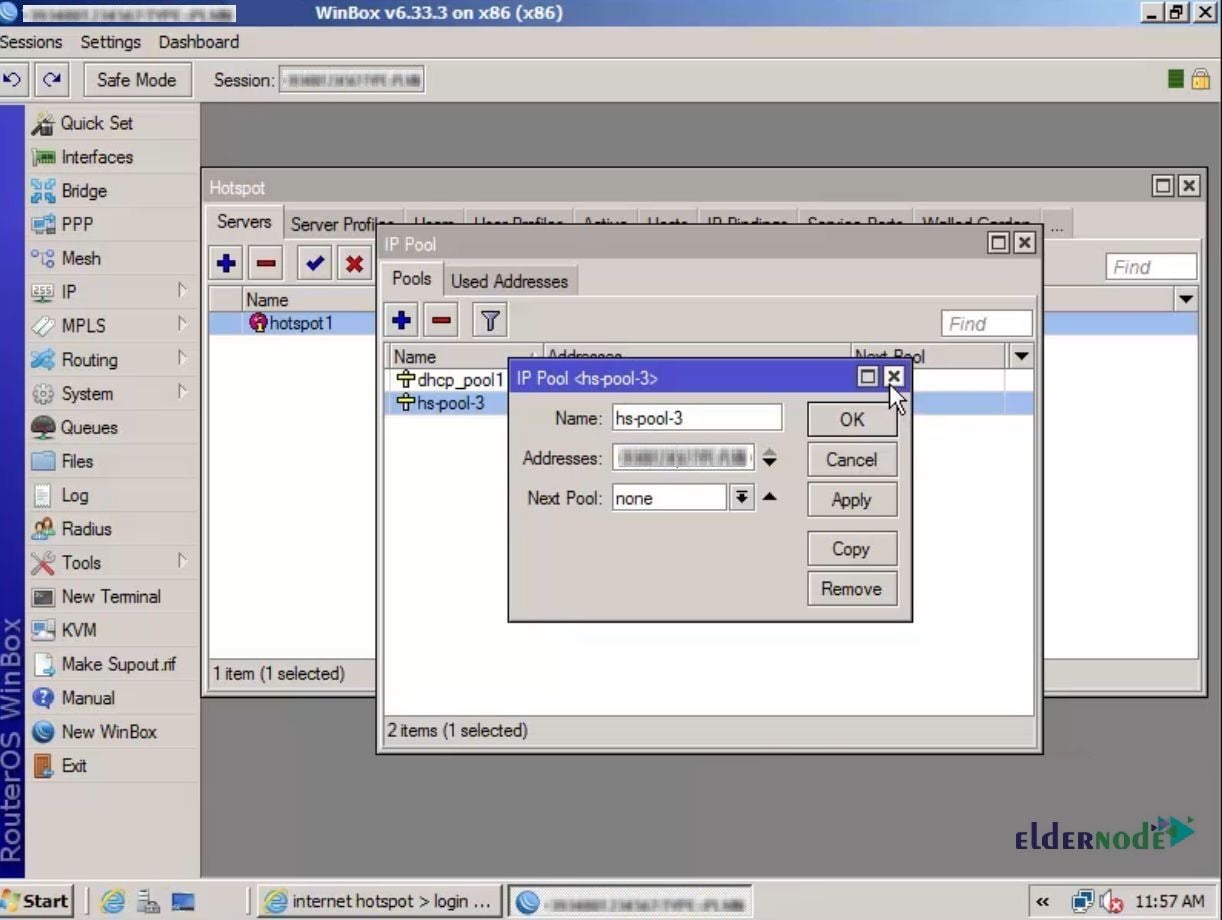Enable hotspot server with blue checkmark

(315, 264)
